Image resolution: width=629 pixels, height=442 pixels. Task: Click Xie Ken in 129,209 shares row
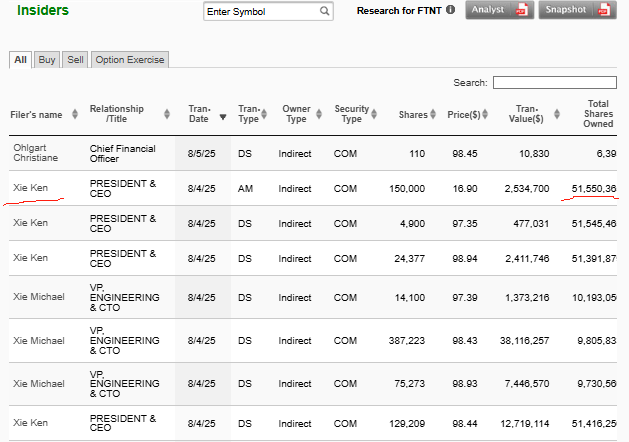(30, 423)
